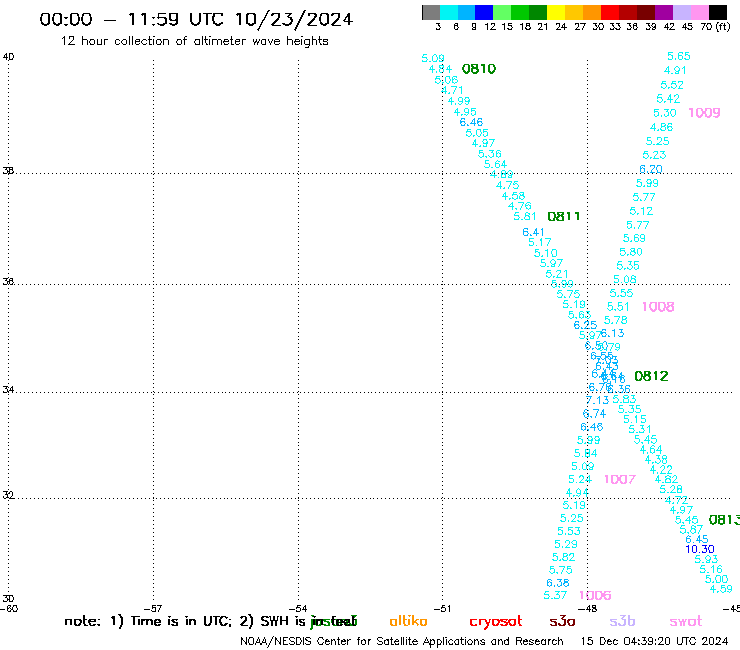
Task: Click the cyan 3-6 ft legend swatch
Action: click(x=449, y=12)
